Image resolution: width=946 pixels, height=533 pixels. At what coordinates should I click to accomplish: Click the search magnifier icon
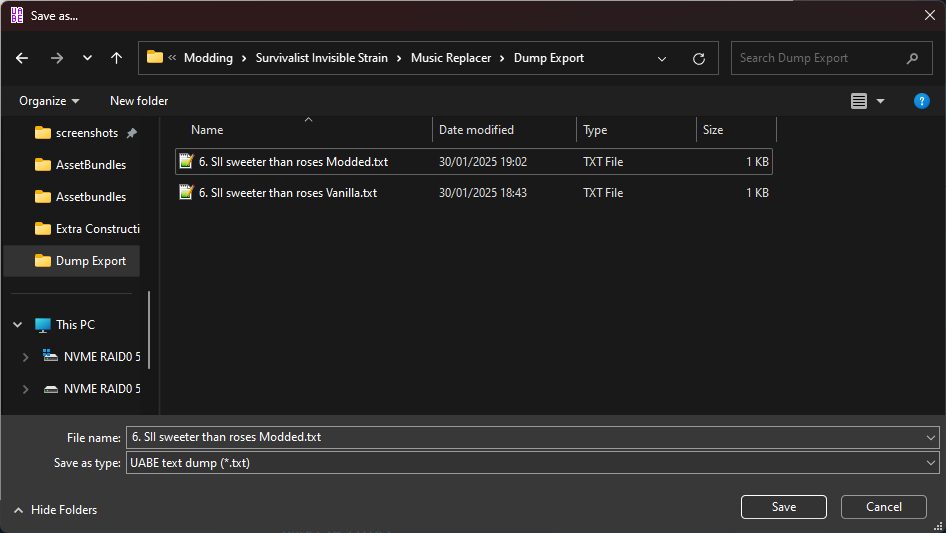912,58
